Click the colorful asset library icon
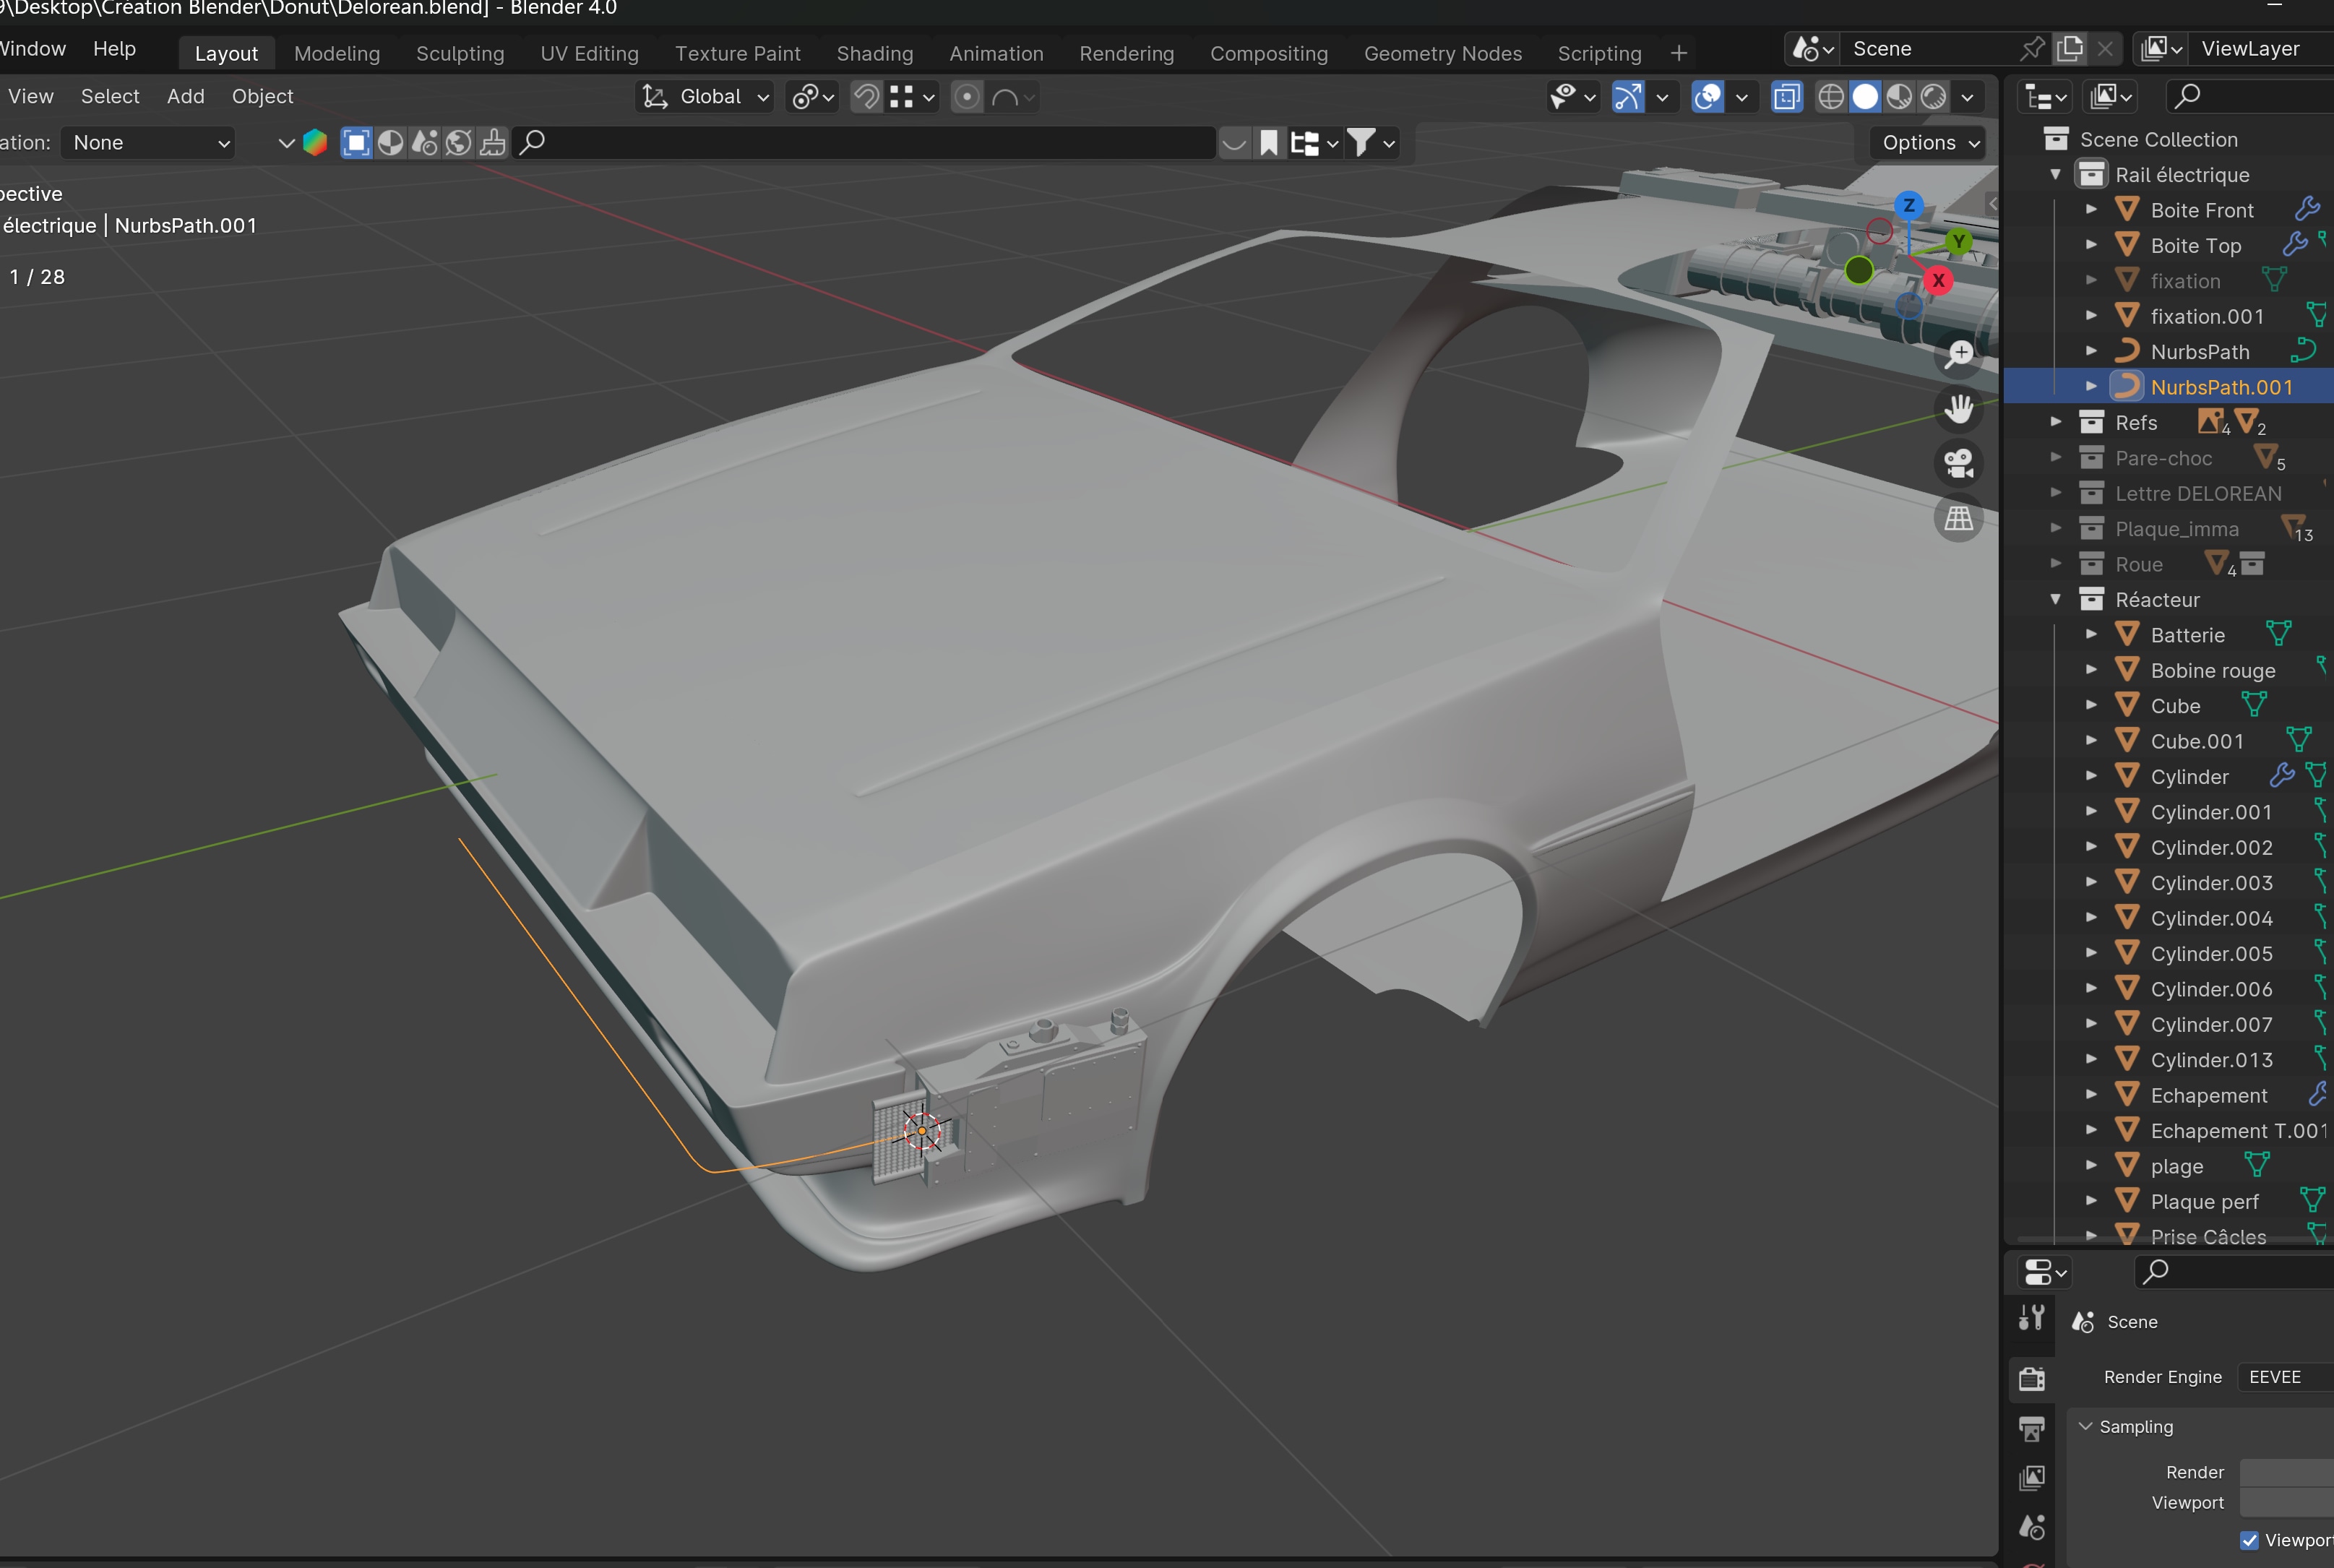The width and height of the screenshot is (2334, 1568). coord(315,143)
